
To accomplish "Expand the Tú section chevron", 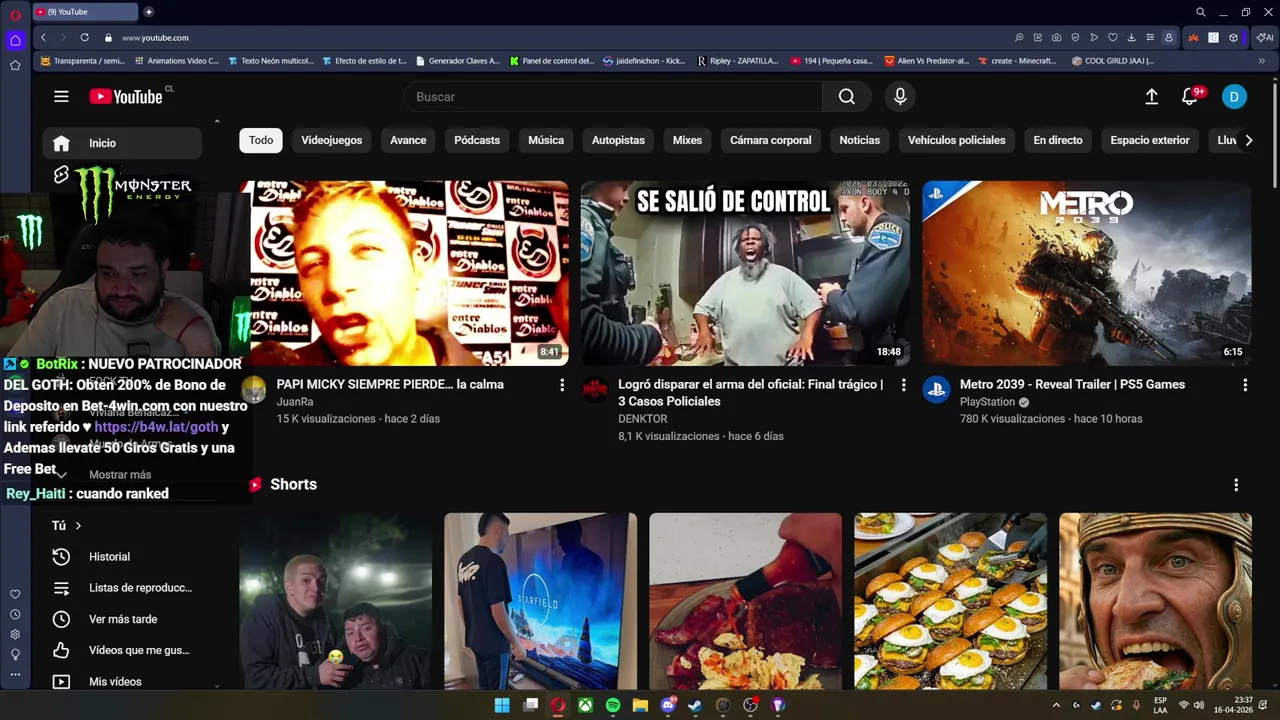I will [x=78, y=526].
